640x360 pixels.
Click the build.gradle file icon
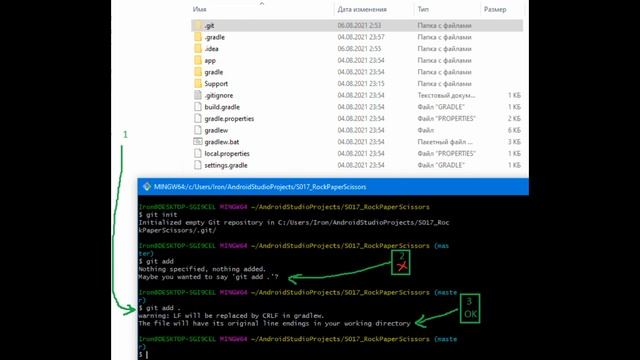click(198, 107)
